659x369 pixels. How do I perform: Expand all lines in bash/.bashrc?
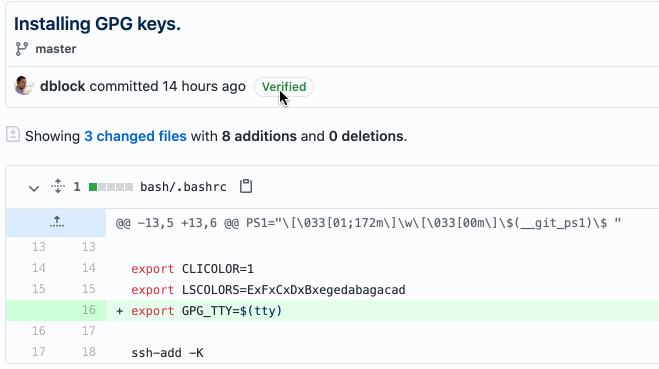pos(58,186)
